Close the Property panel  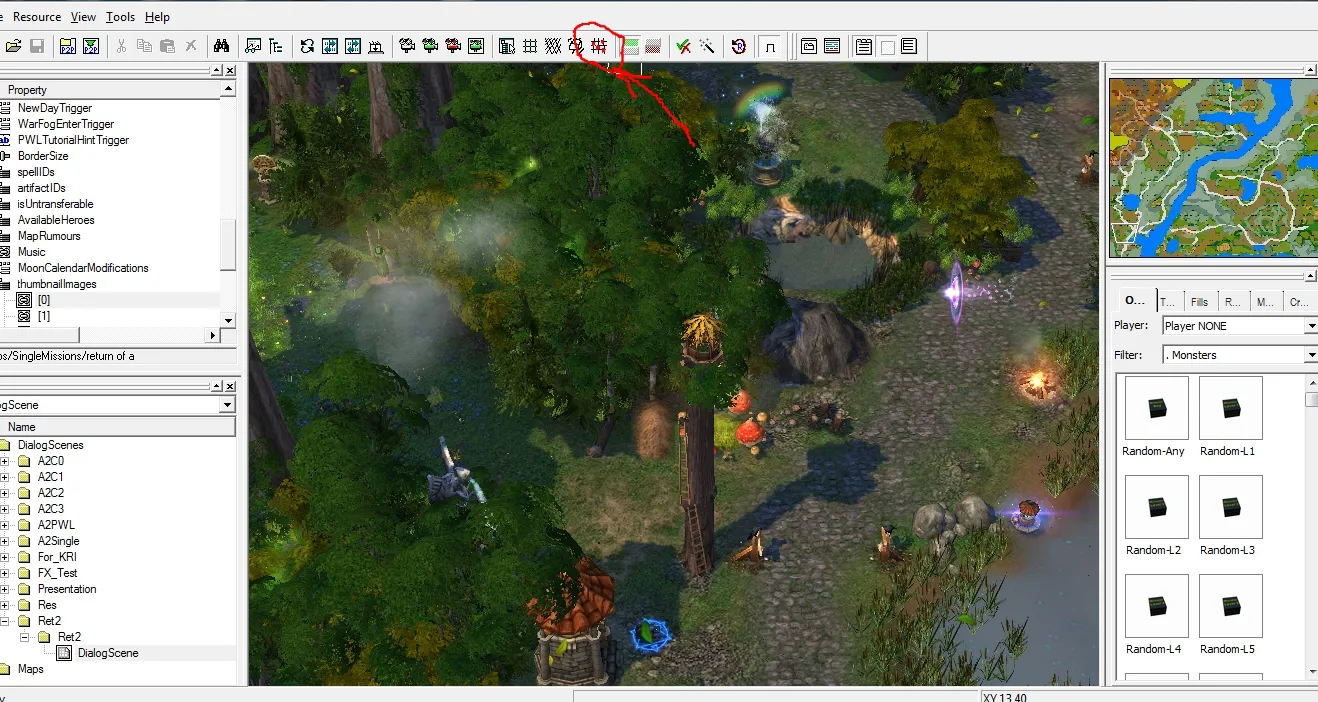coord(230,70)
